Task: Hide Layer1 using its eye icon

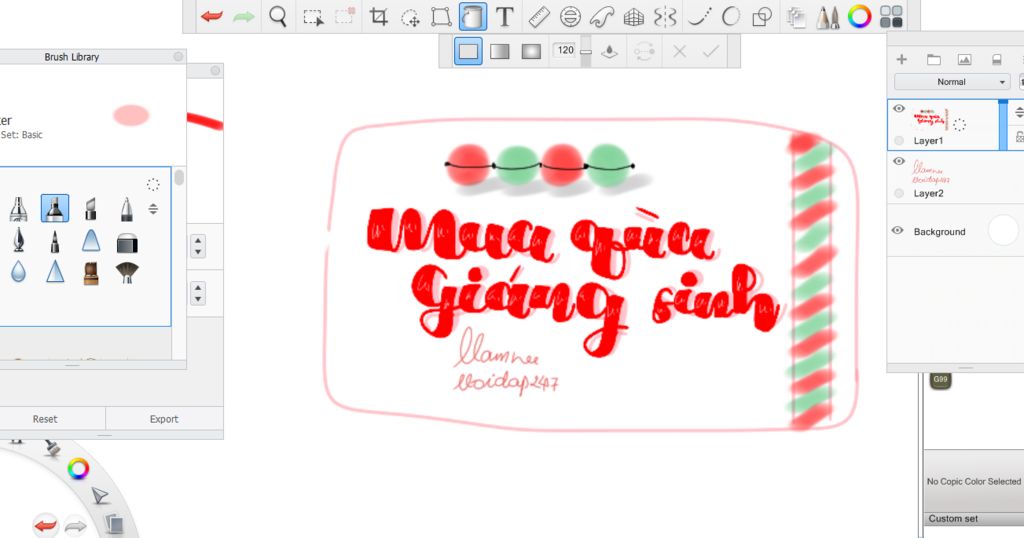Action: pyautogui.click(x=899, y=108)
